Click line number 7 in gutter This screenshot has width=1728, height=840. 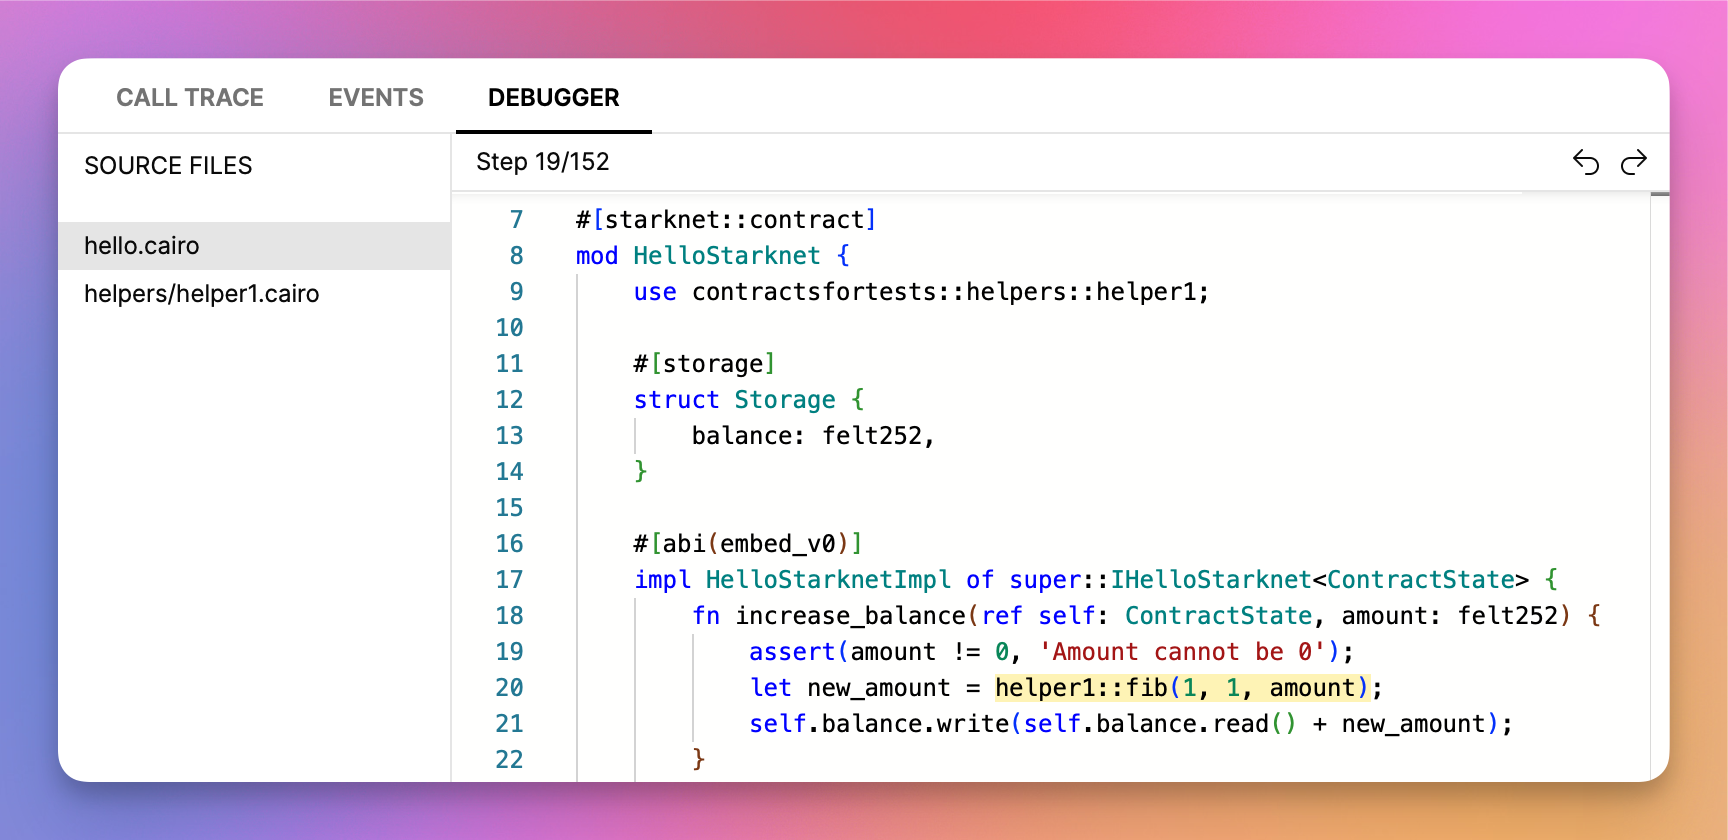click(516, 220)
